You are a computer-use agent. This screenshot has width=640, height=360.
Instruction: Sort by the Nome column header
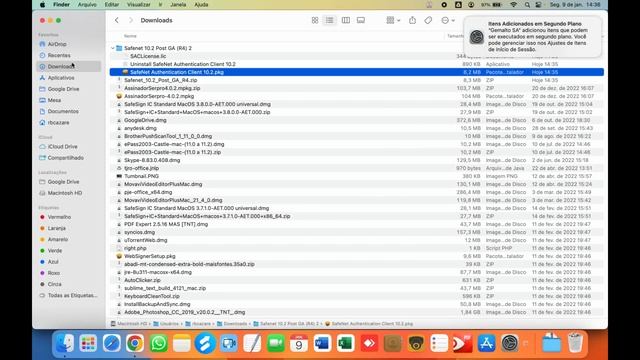coord(130,36)
